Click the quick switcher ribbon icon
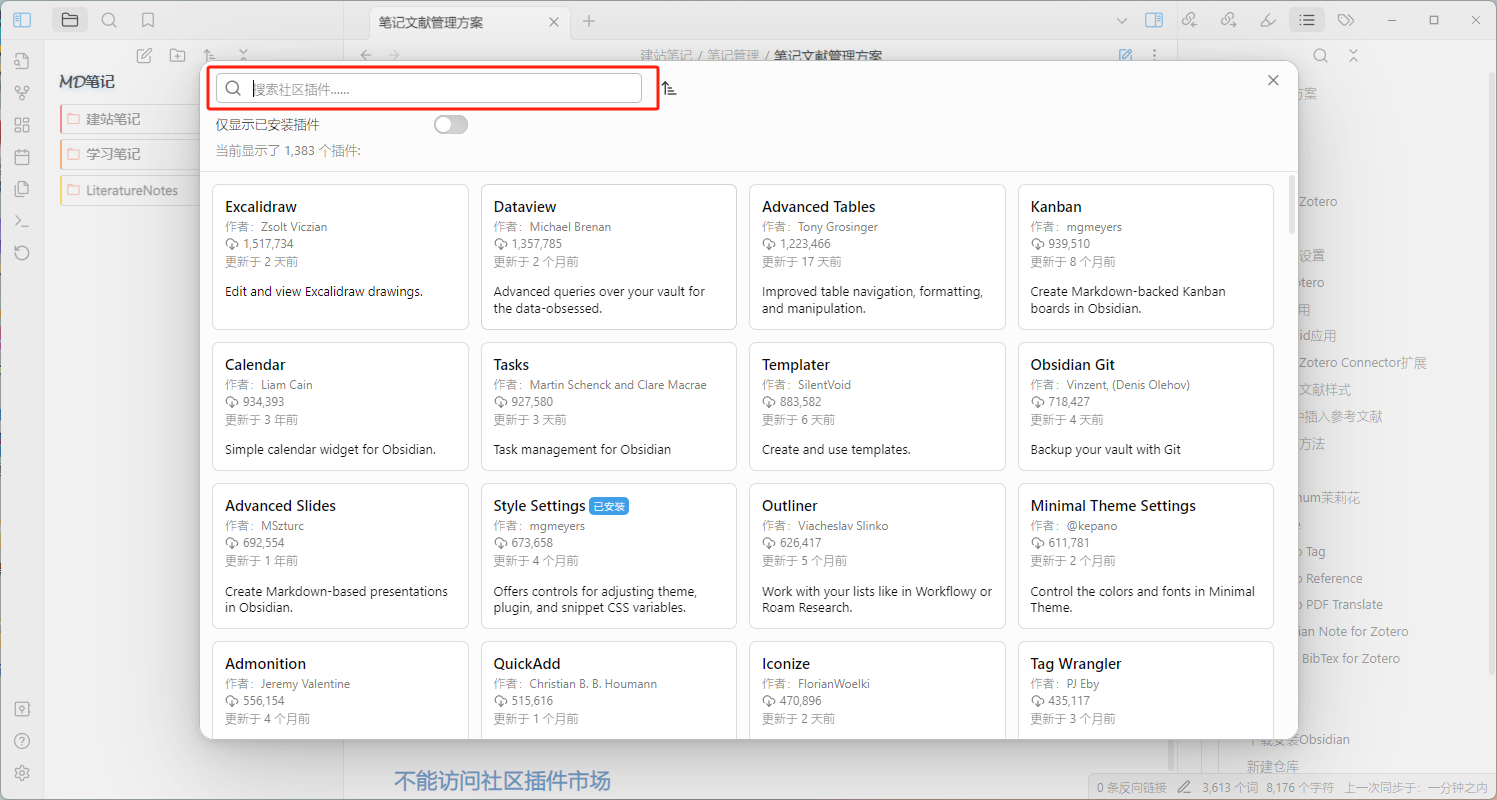This screenshot has height=800, width=1497. coord(22,61)
